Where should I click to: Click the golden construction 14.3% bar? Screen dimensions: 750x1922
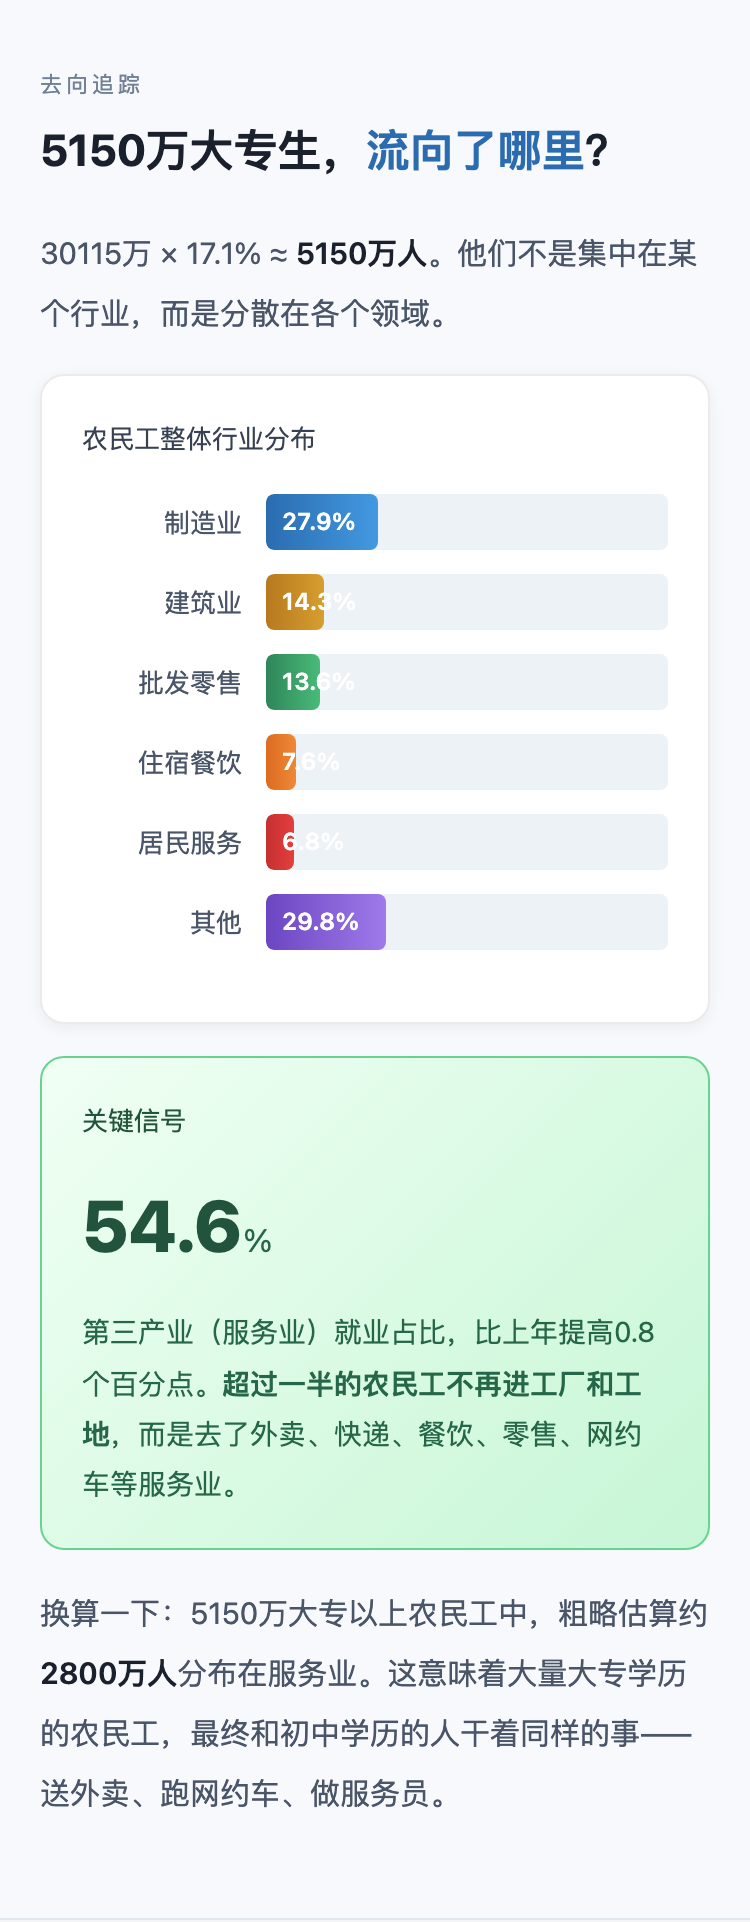pos(294,602)
